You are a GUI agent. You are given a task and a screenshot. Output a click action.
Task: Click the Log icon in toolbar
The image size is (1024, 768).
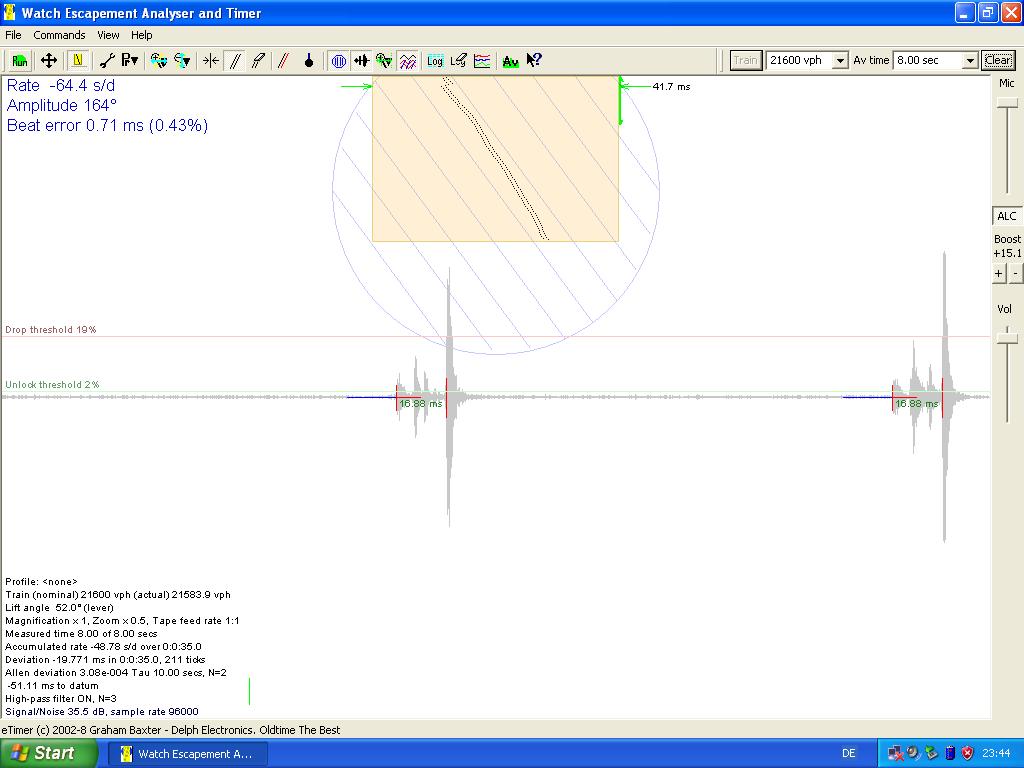(x=435, y=60)
